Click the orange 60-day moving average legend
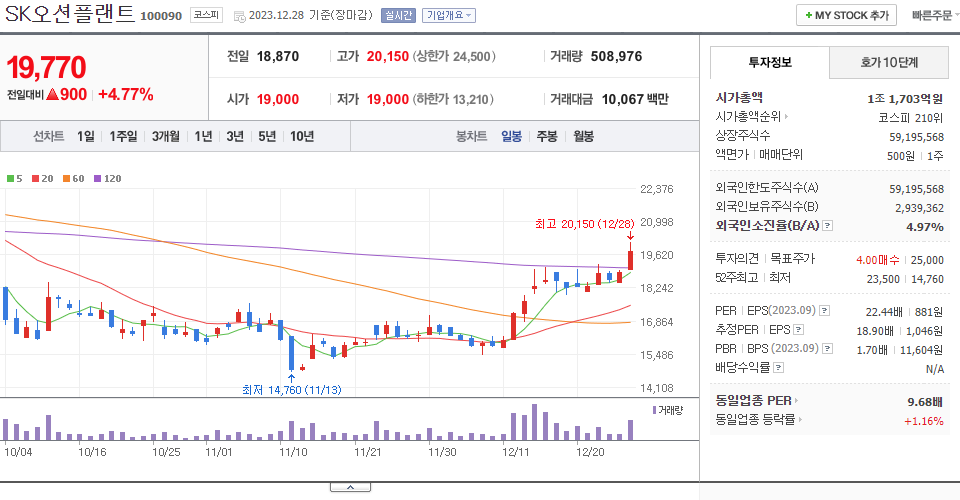 (x=73, y=178)
